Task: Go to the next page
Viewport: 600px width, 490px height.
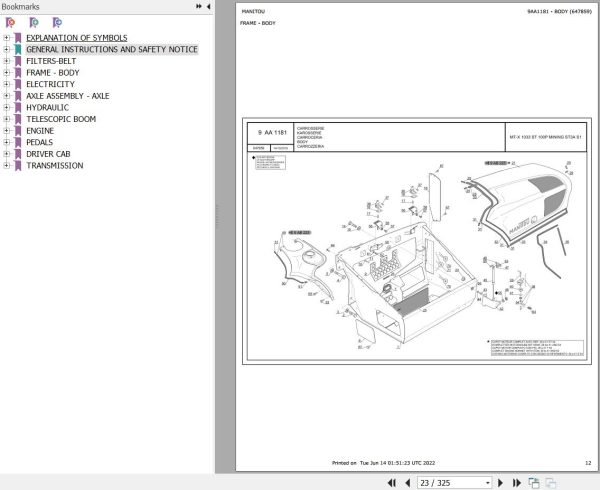Action: [500, 483]
